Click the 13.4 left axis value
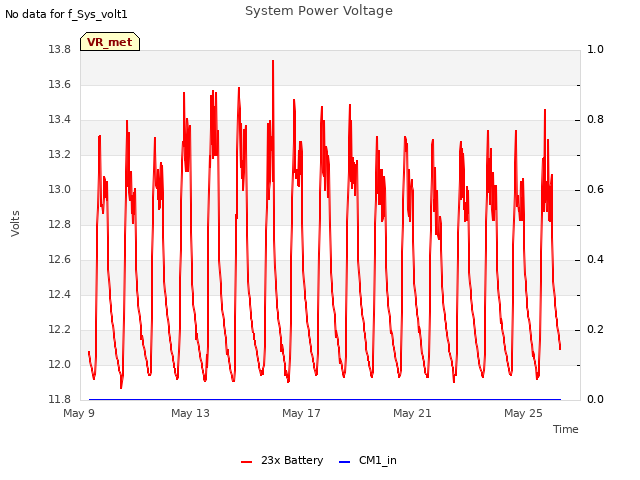Screen dimensions: 640x480 60,120
